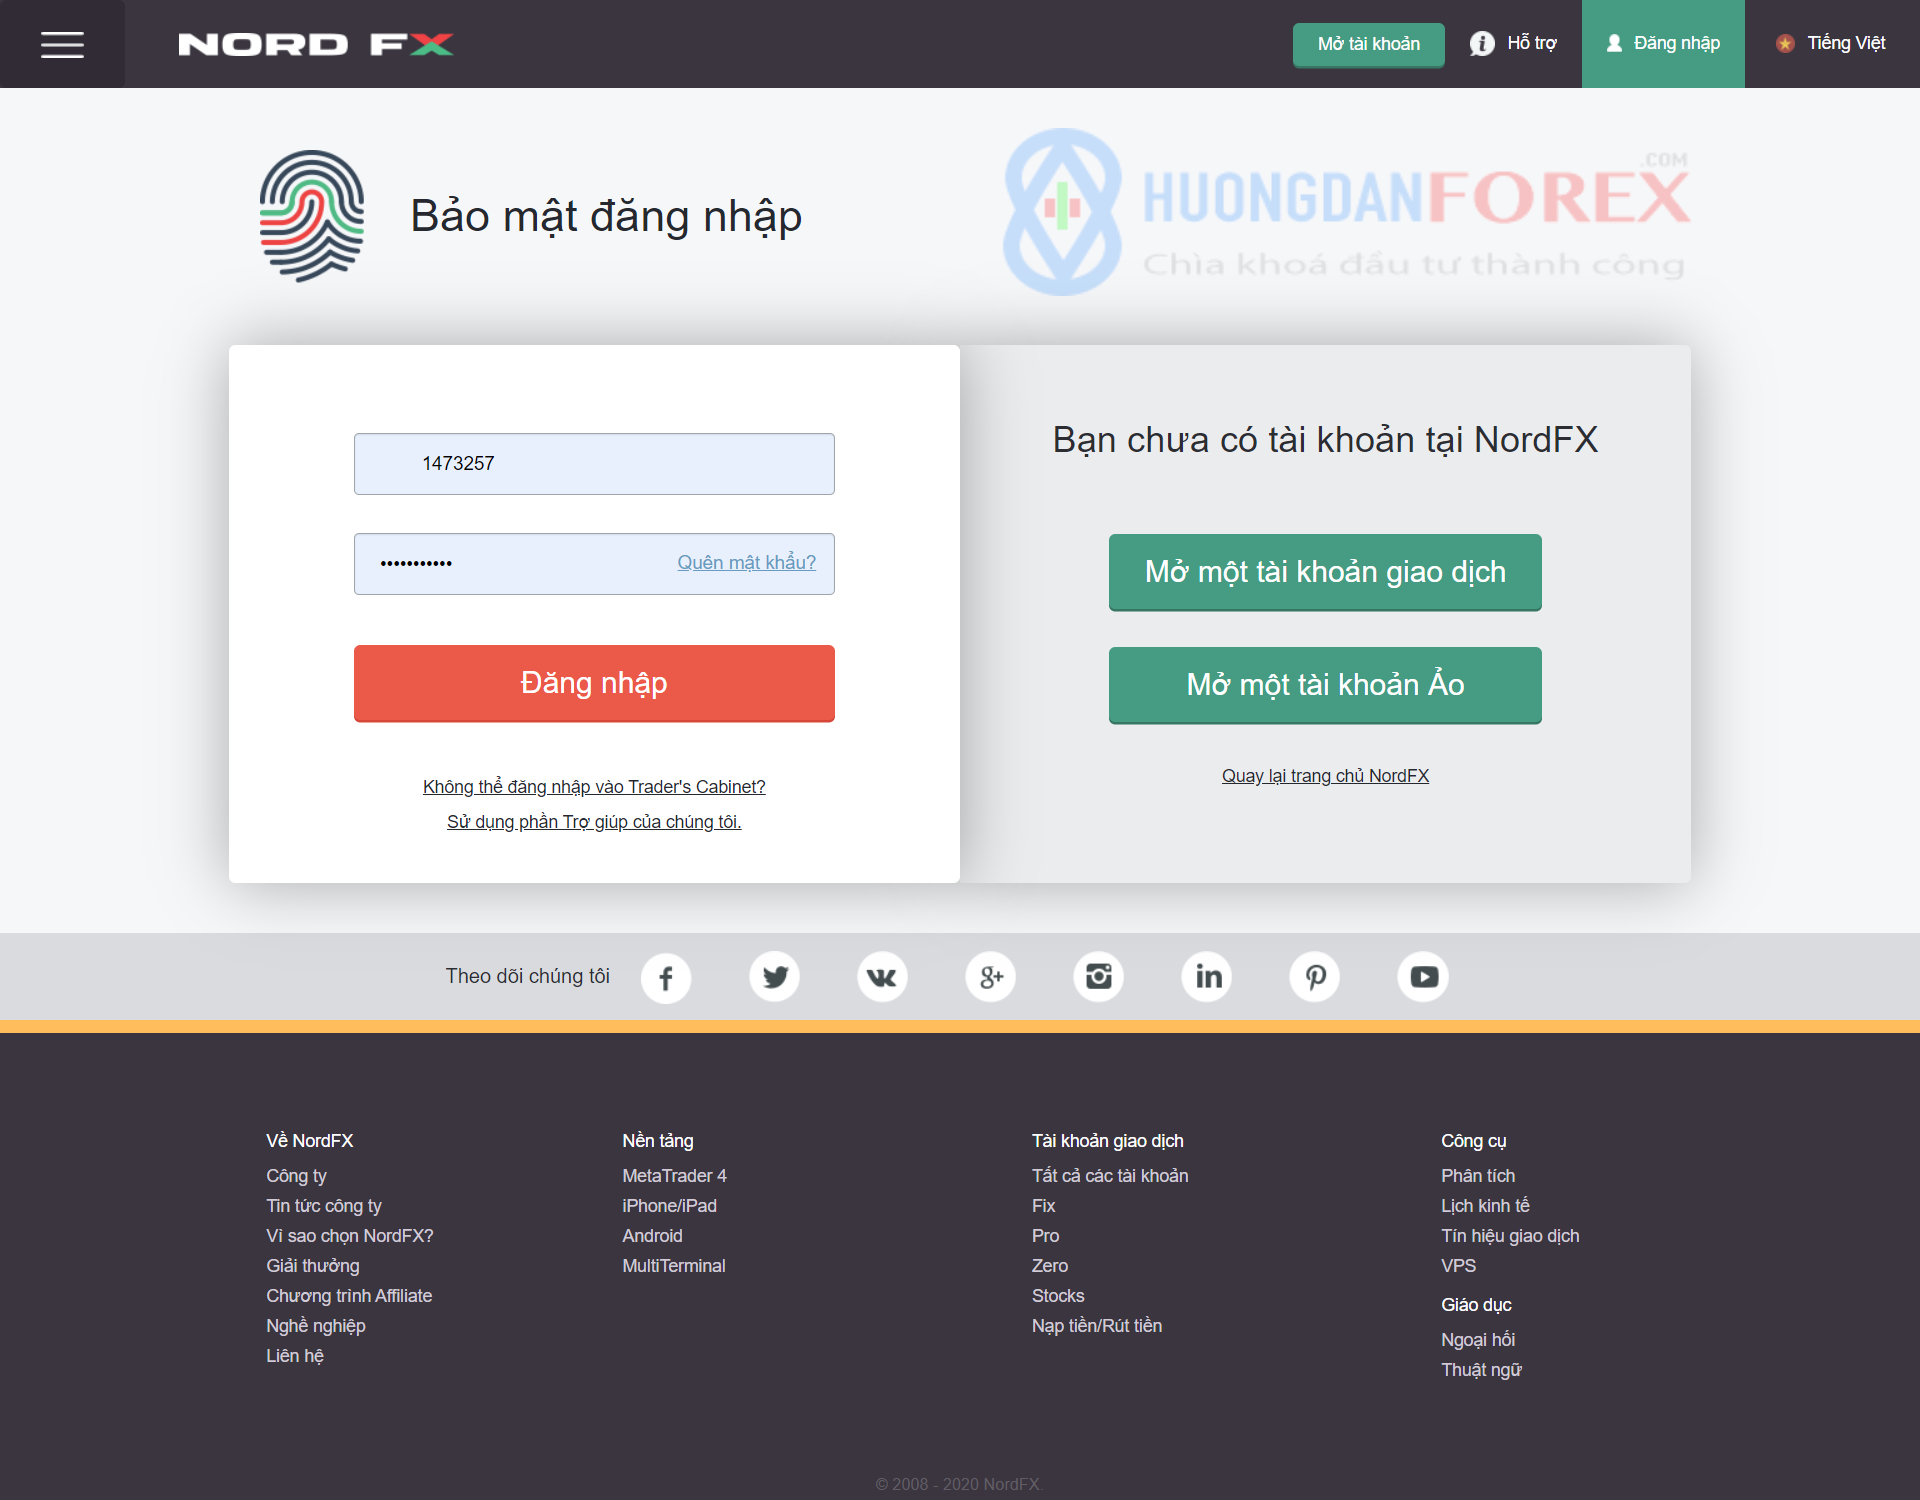1920x1500 pixels.
Task: Open the Liên hệ footer link
Action: coord(295,1356)
